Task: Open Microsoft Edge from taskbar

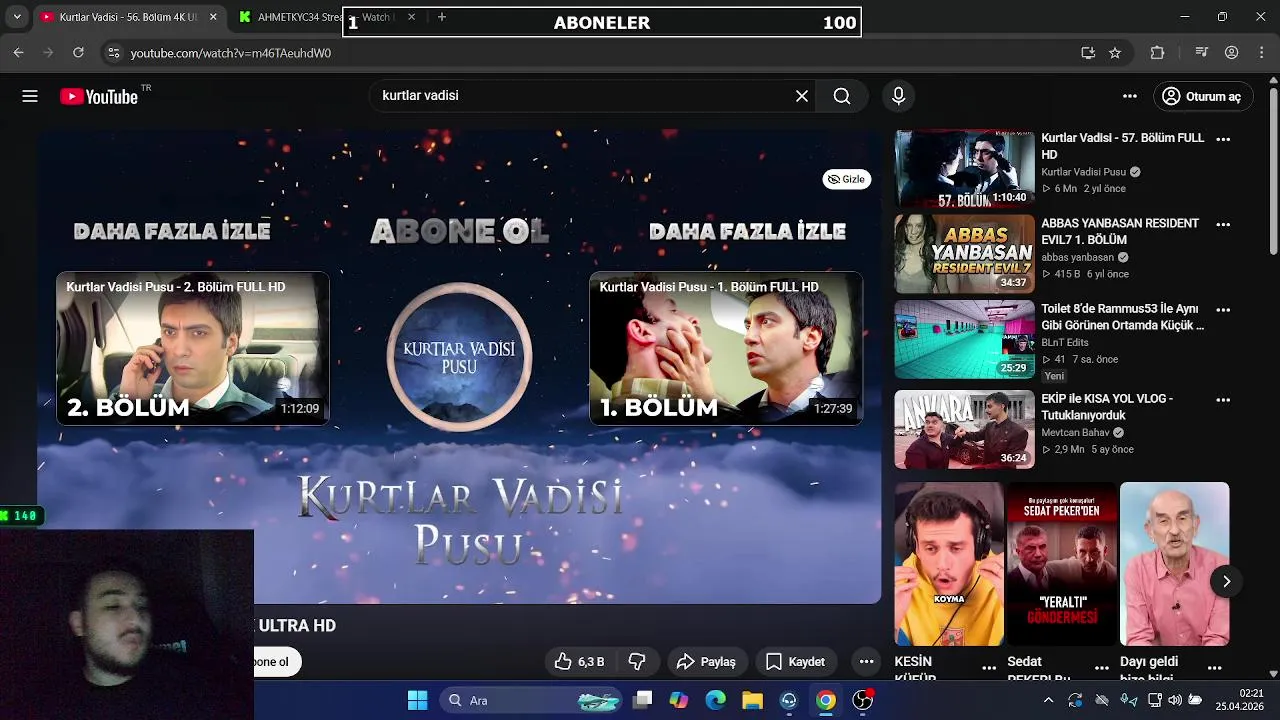Action: coord(716,700)
